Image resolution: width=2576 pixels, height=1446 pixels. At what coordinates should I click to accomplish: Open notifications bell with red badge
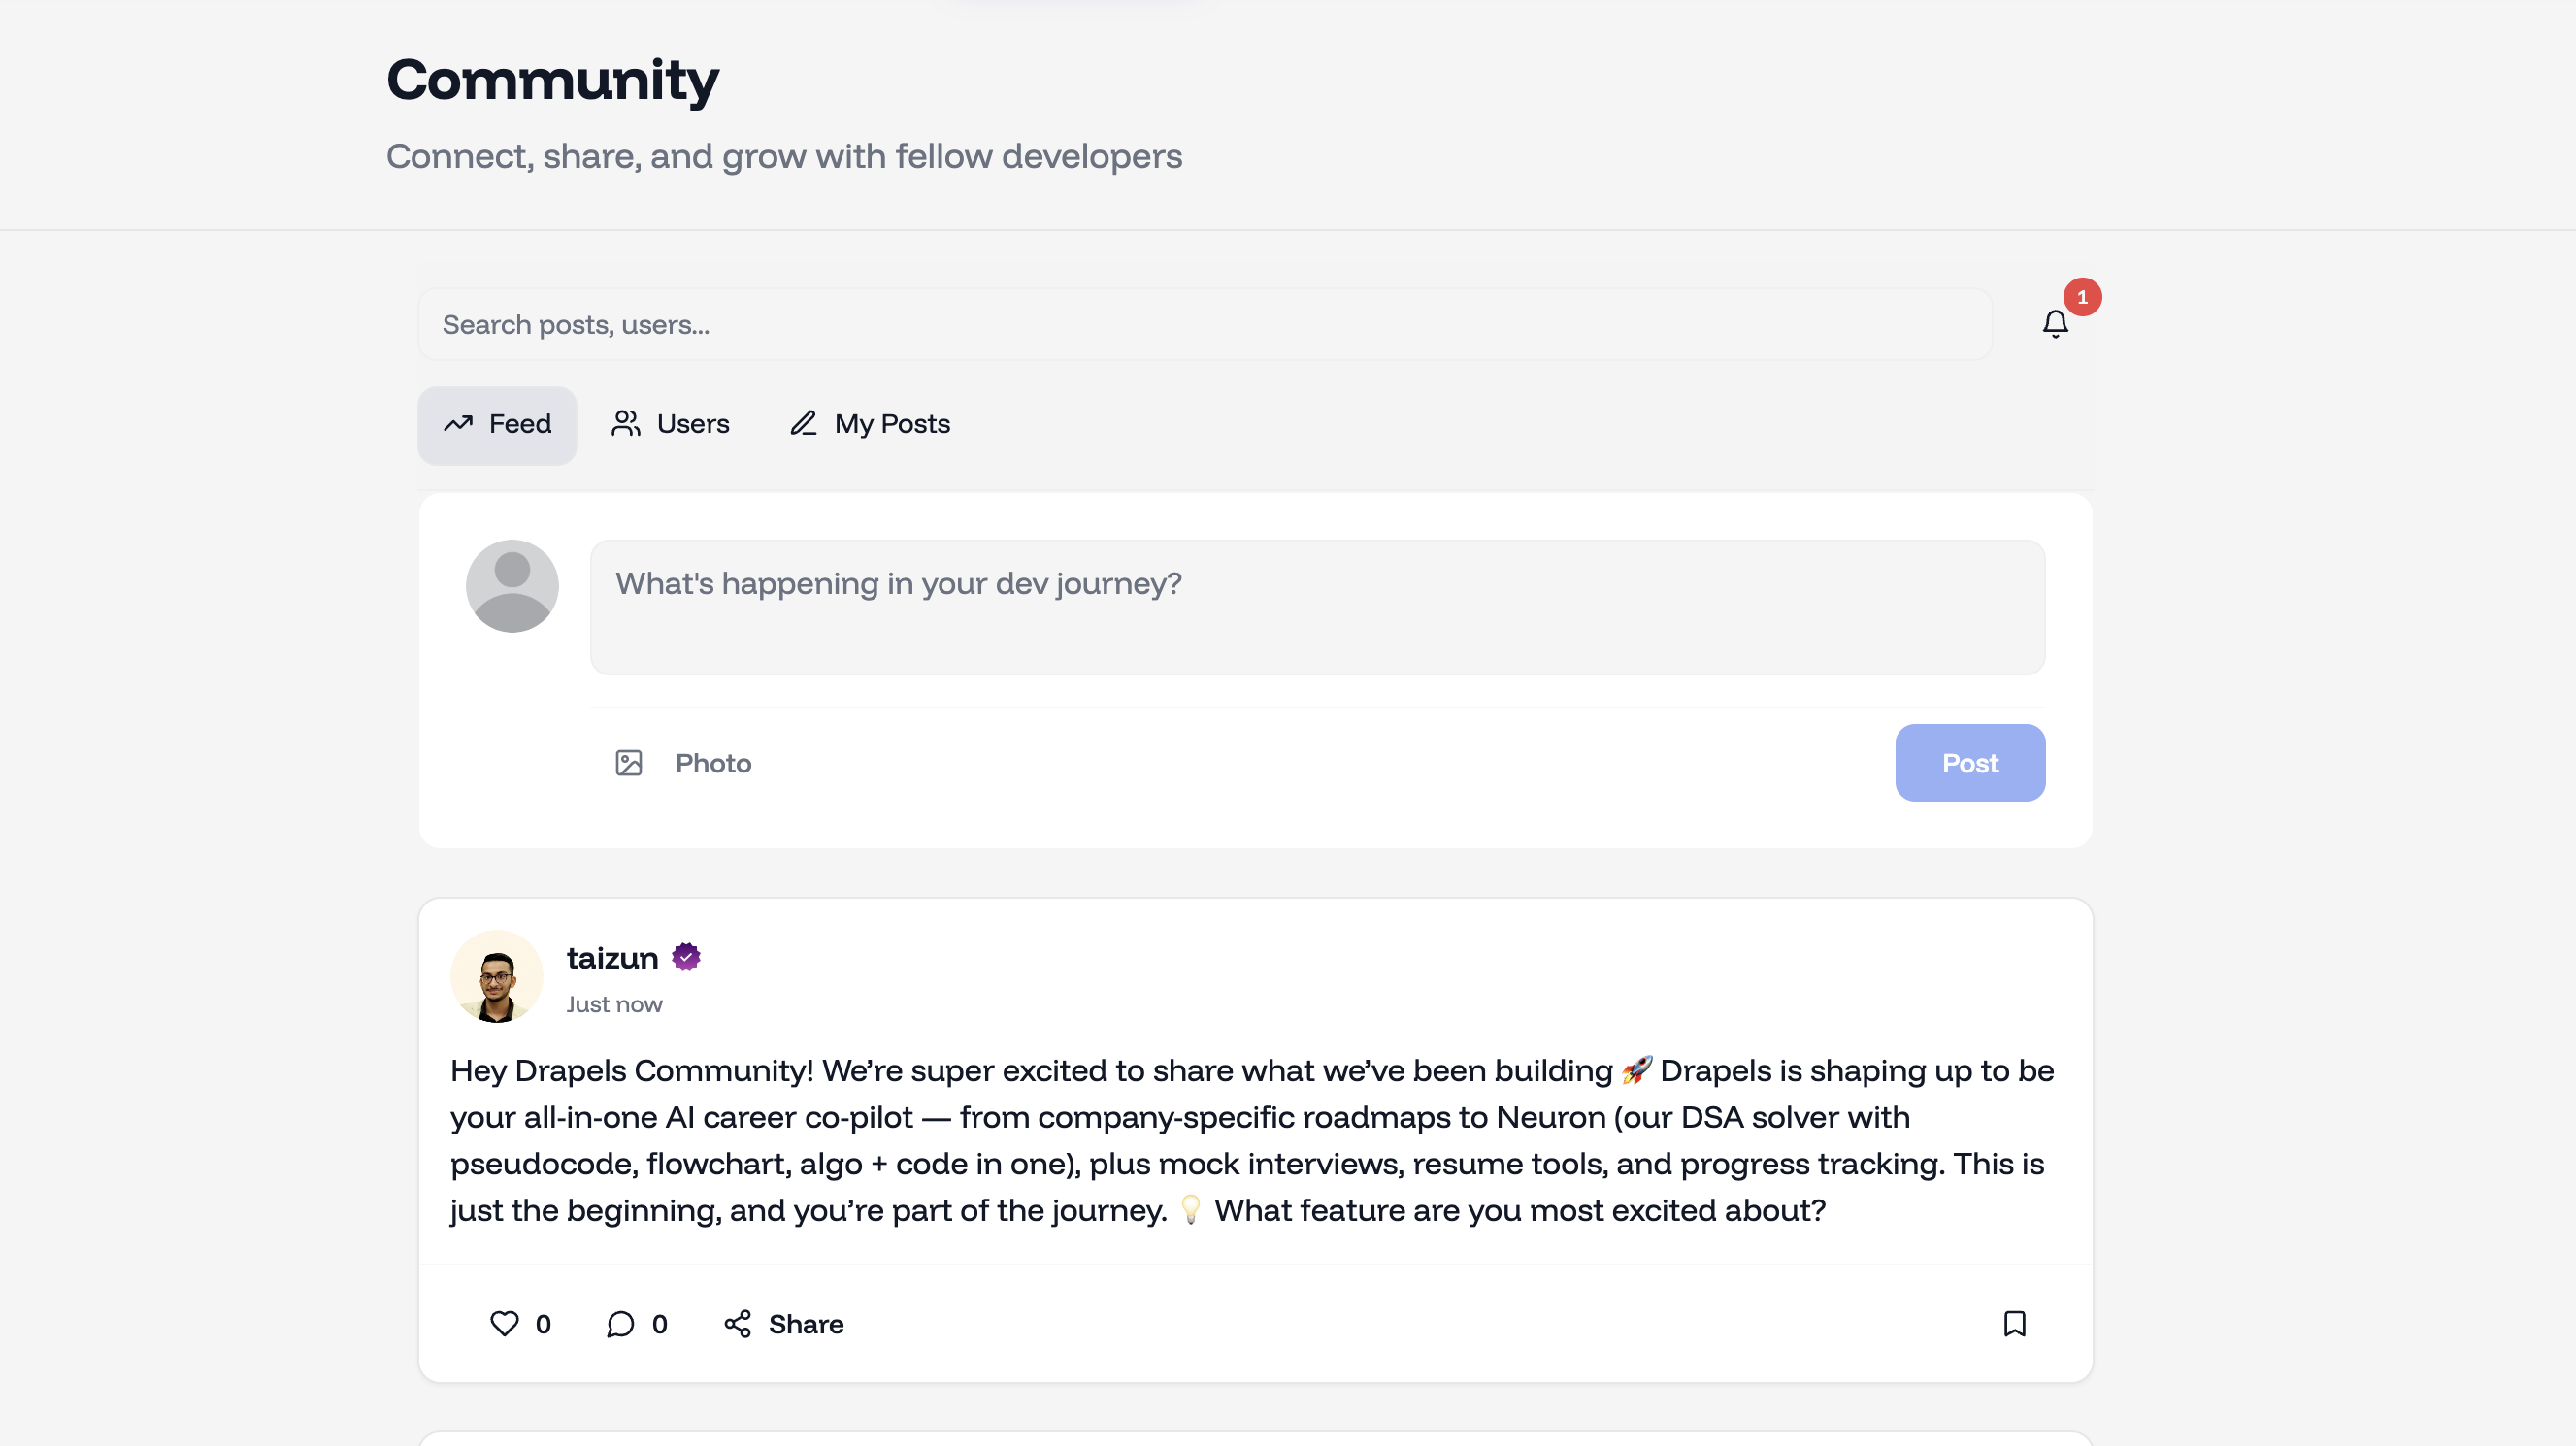pyautogui.click(x=2055, y=324)
